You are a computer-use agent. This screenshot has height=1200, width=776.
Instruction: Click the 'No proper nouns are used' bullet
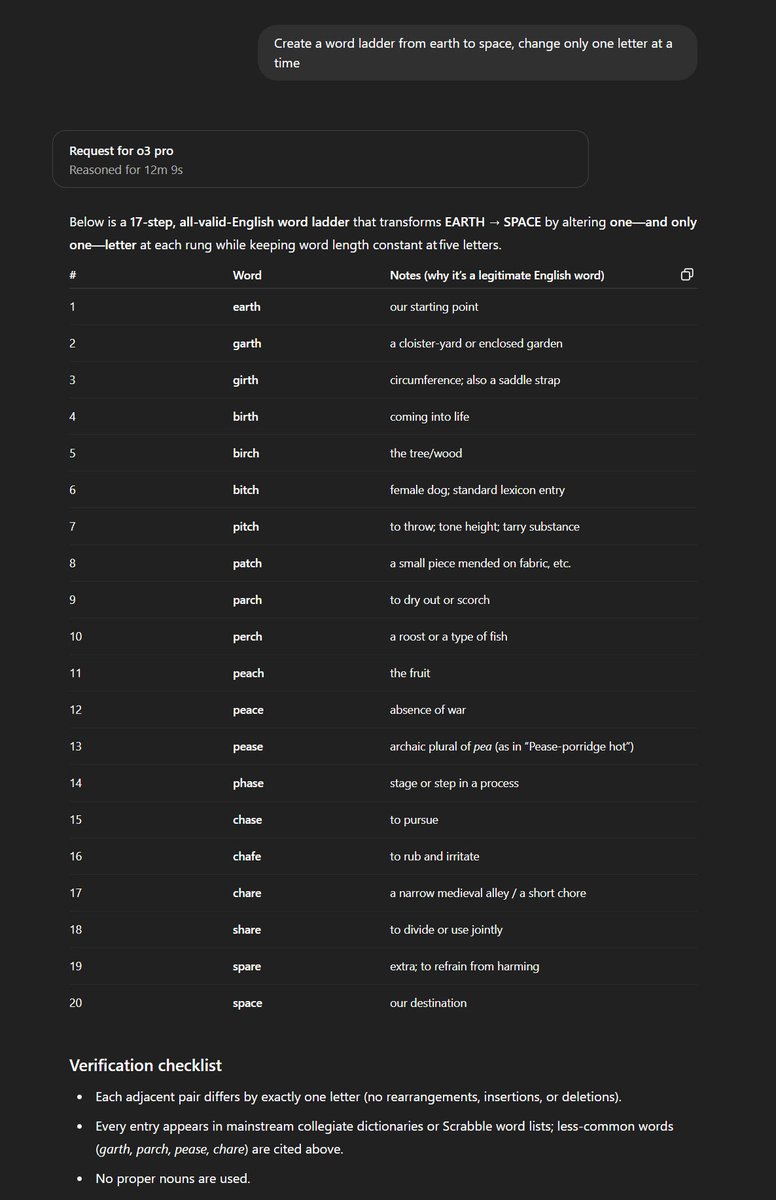(x=173, y=1178)
